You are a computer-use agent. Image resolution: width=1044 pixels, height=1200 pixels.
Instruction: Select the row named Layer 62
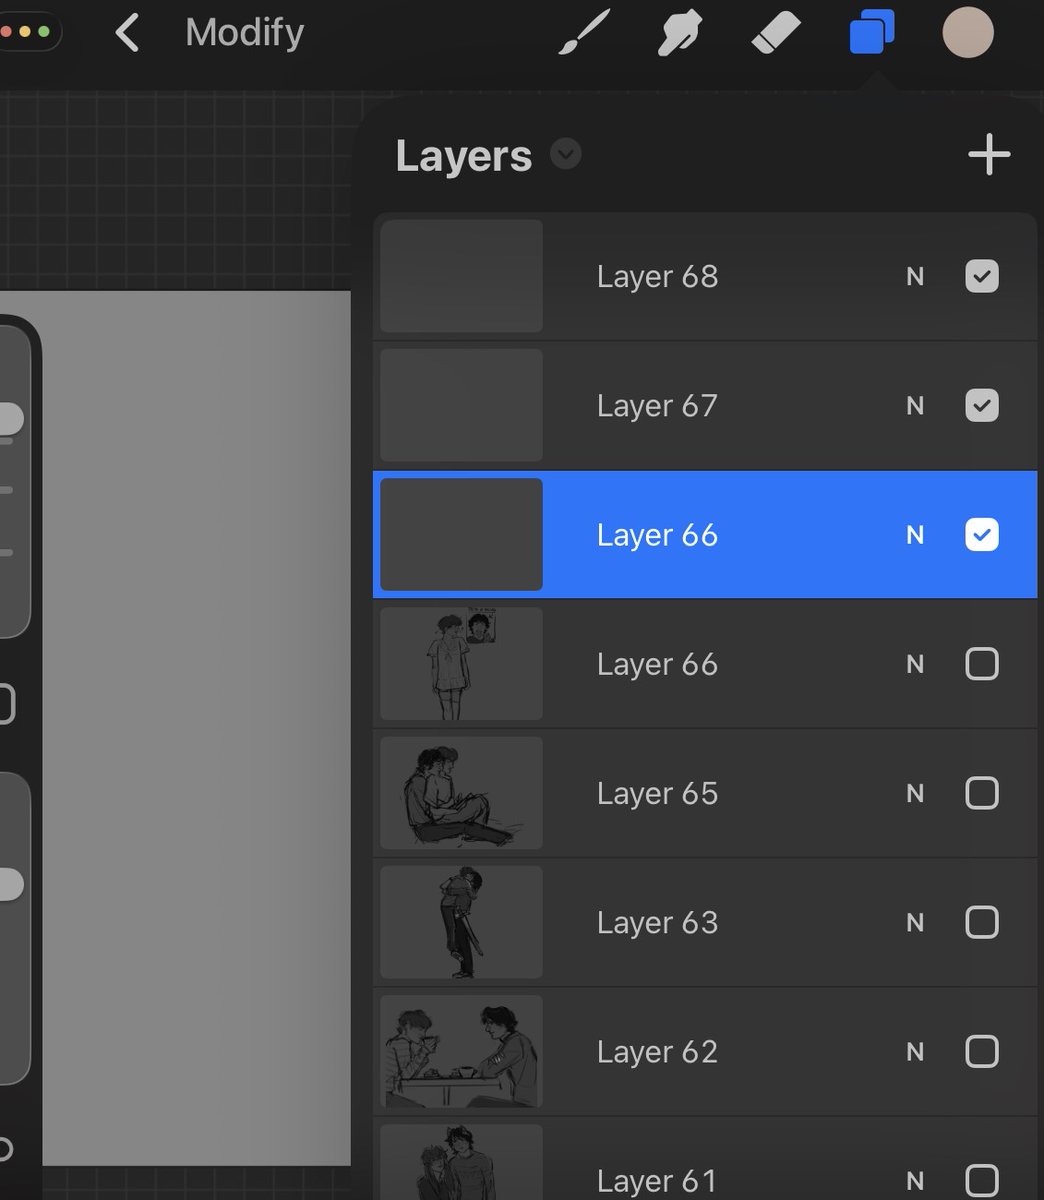705,1051
